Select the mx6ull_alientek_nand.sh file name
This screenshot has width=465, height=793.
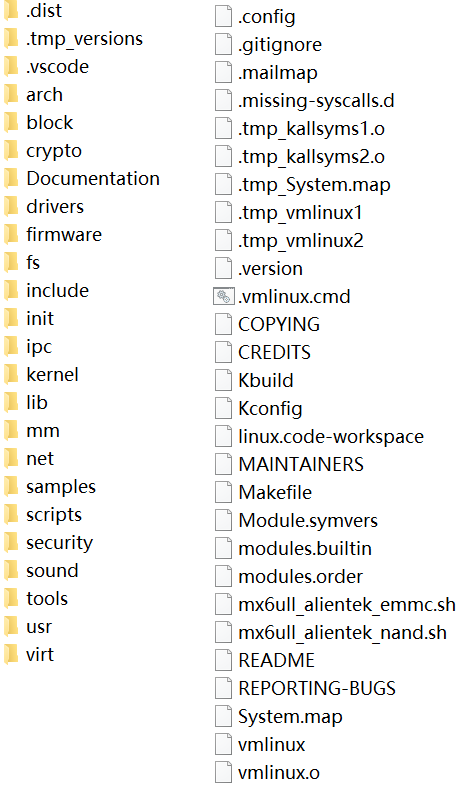(343, 633)
